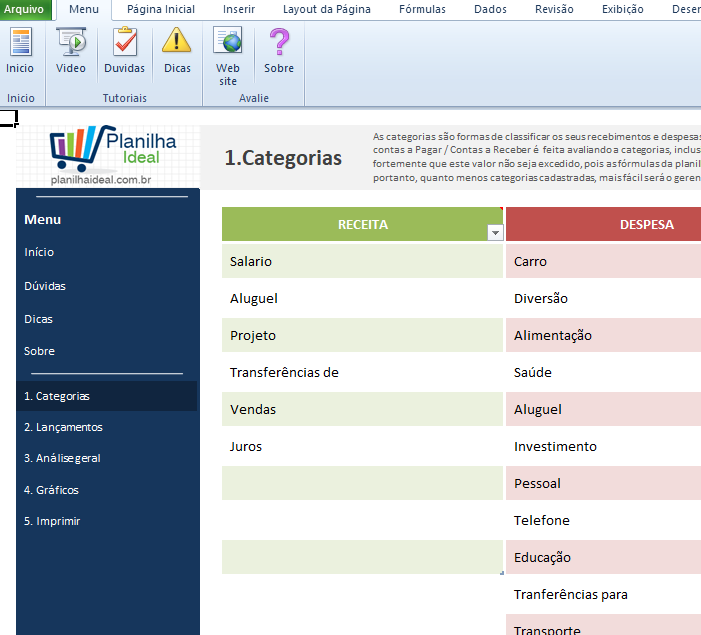This screenshot has width=701, height=635.
Task: Select the Diversão despesa cell
Action: click(604, 298)
